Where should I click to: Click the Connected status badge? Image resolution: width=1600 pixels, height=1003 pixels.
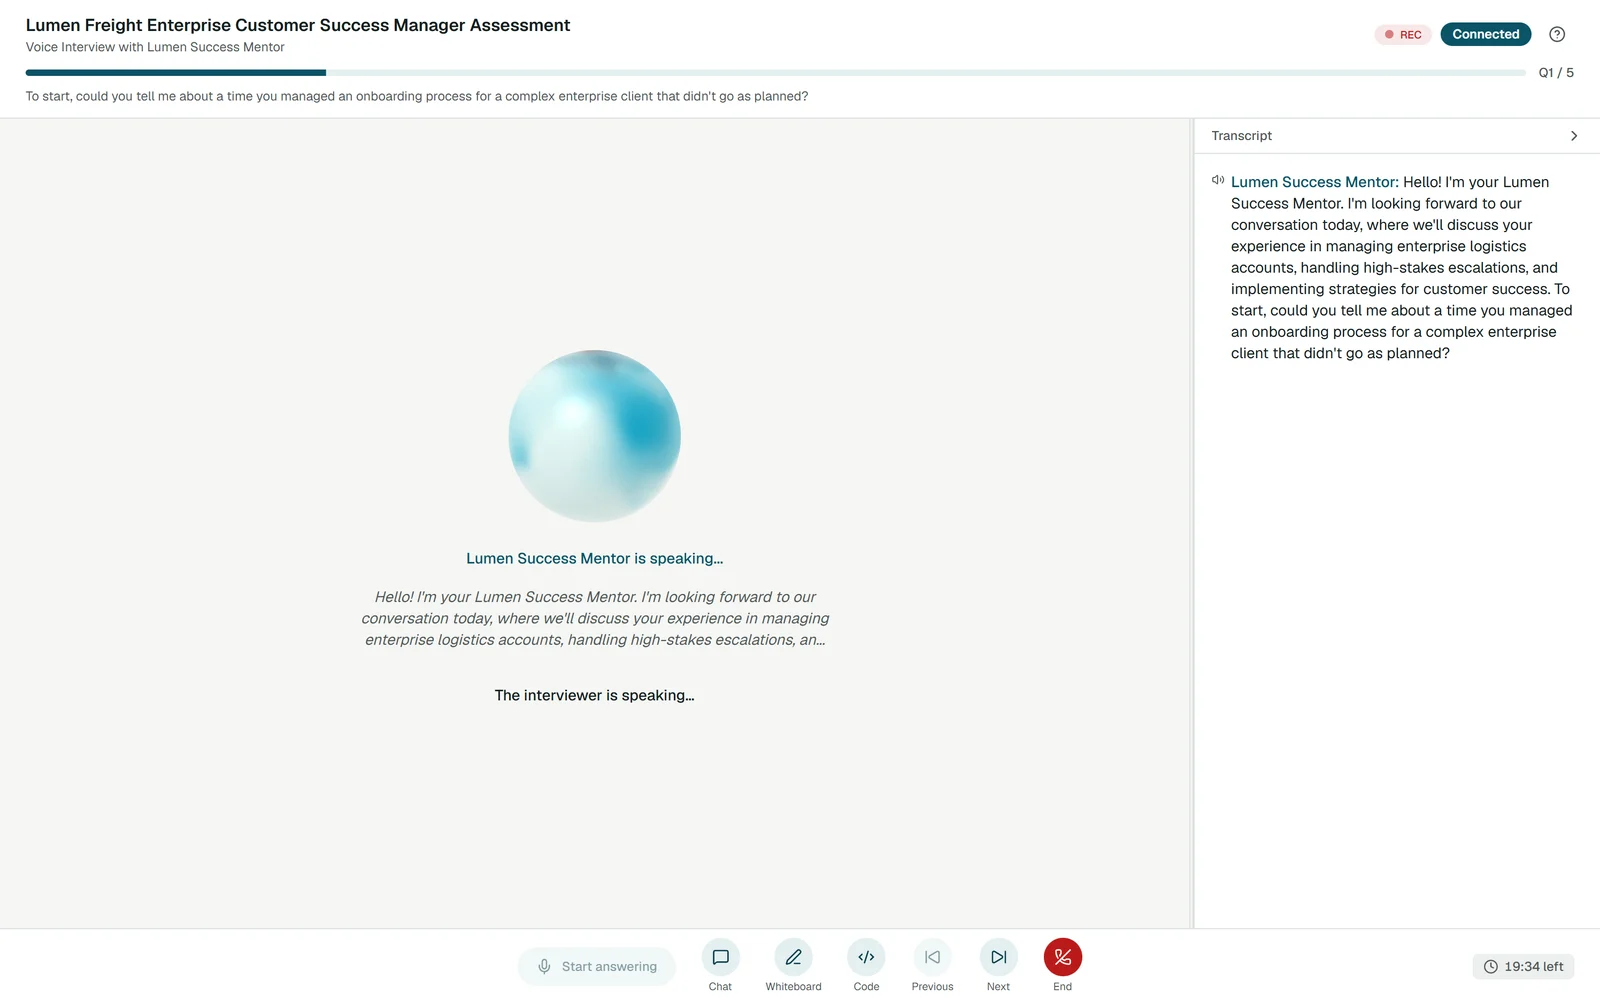tap(1485, 34)
